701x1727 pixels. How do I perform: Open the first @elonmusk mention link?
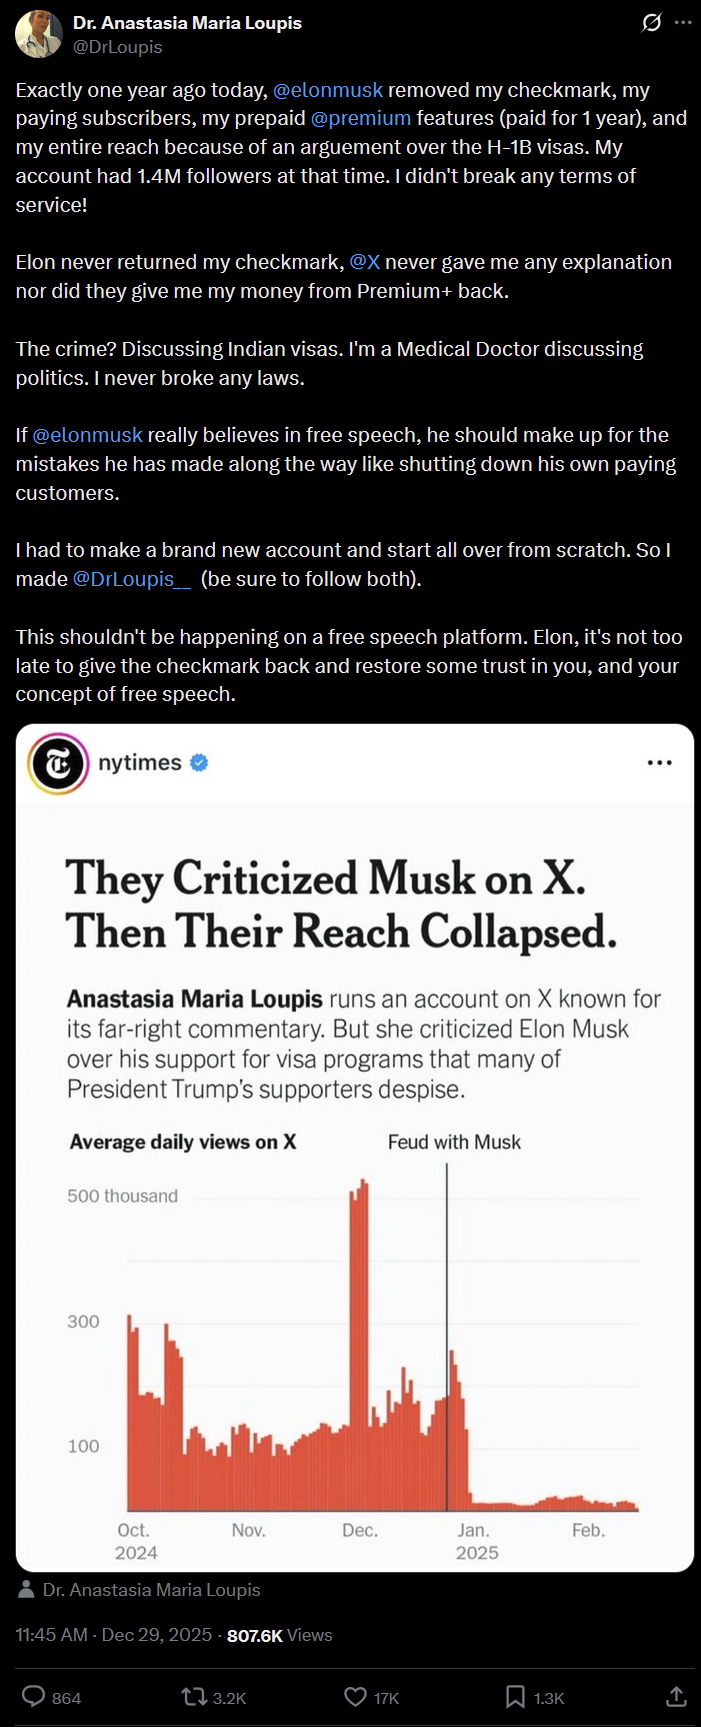tap(328, 90)
